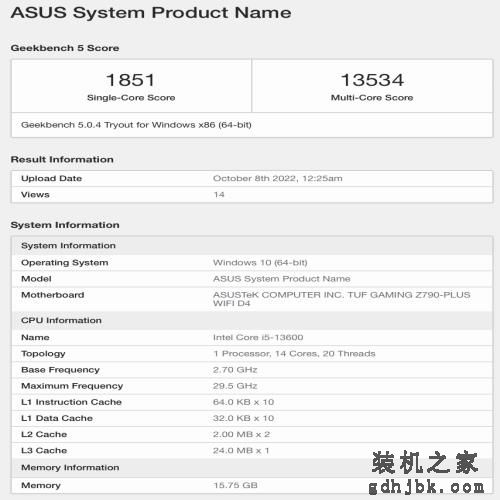Select the 64.0 KB x 10 cache value

[x=243, y=402]
